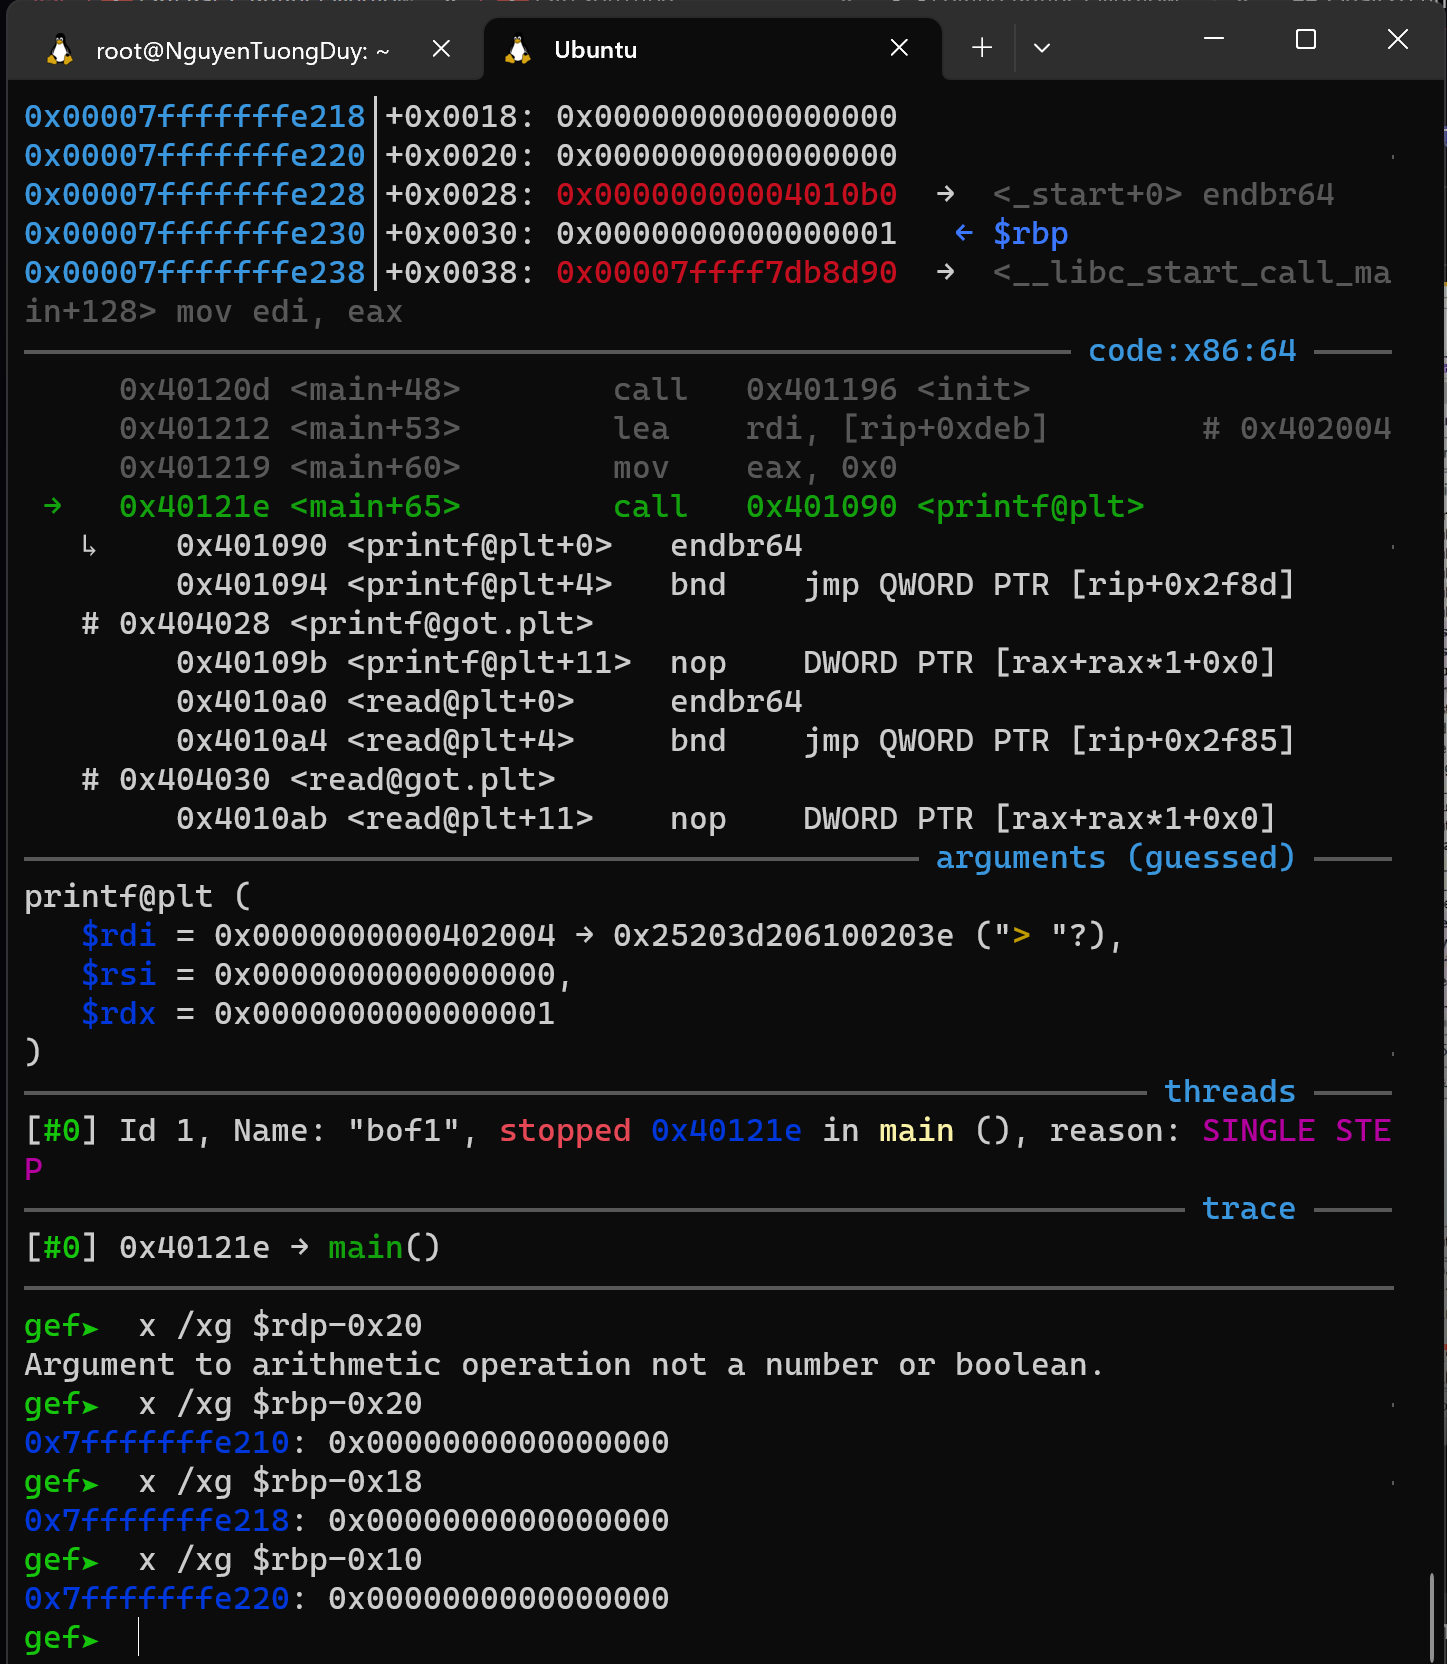The width and height of the screenshot is (1447, 1664).
Task: Close the Ubuntu tab
Action: [899, 48]
